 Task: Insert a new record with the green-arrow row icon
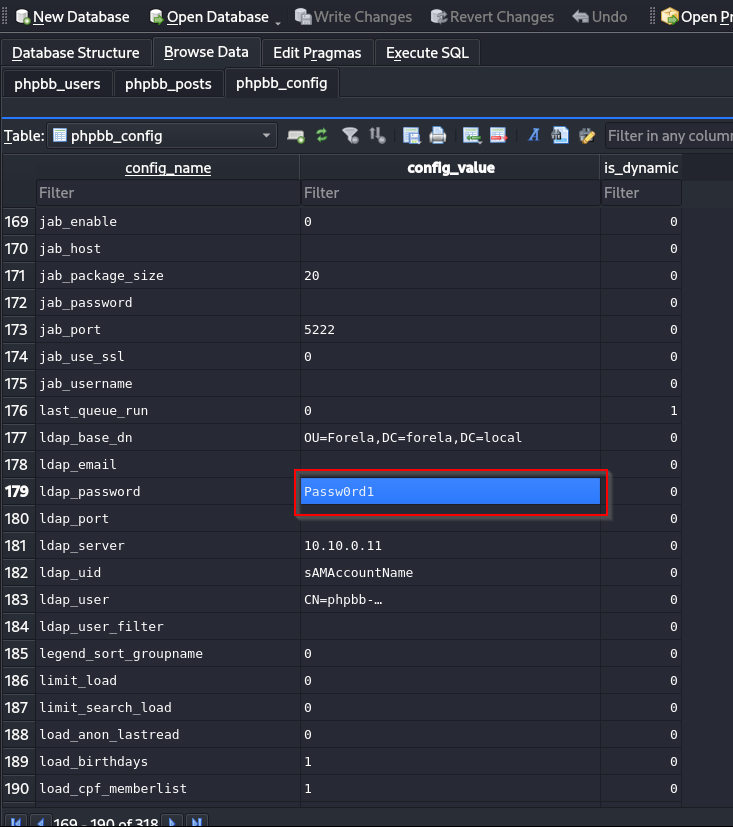[472, 136]
